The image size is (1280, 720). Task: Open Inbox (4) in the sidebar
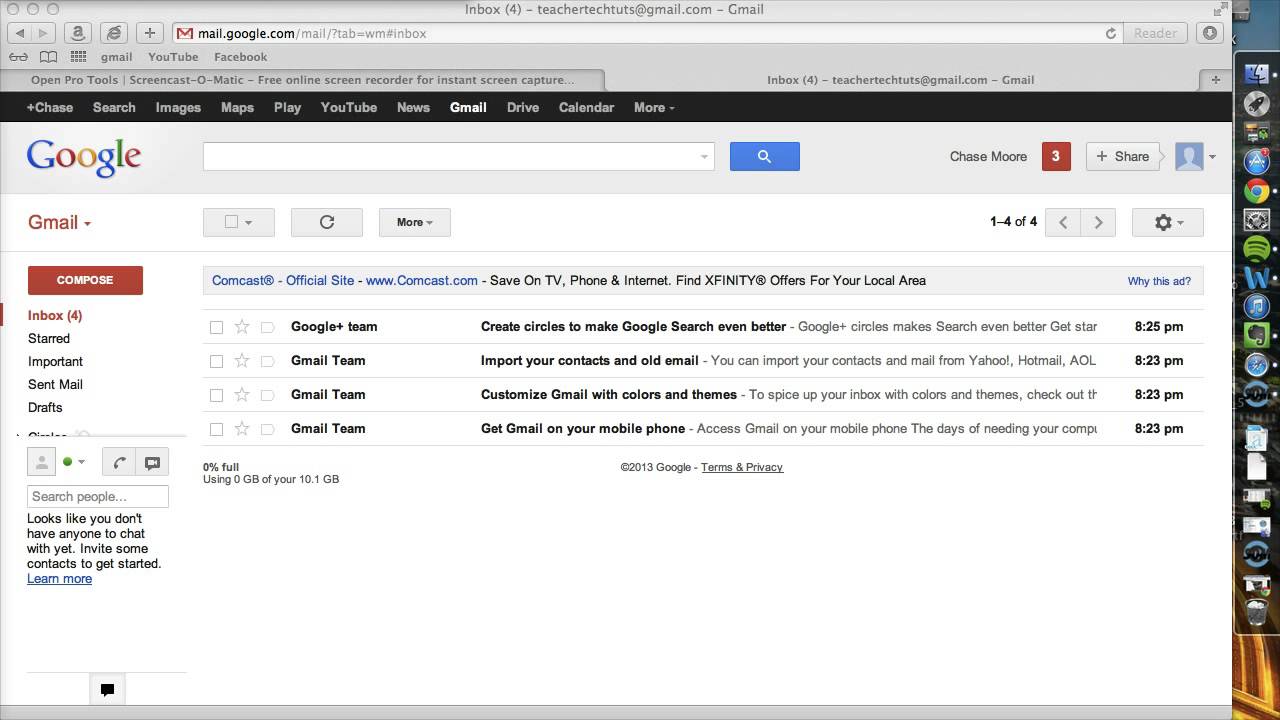55,315
